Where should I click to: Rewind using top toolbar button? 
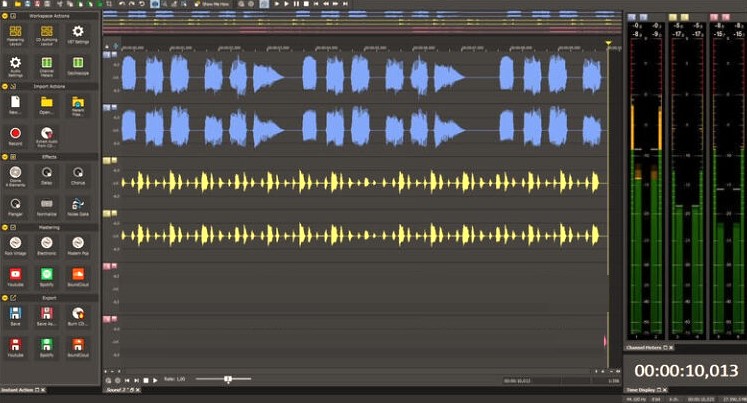click(326, 4)
